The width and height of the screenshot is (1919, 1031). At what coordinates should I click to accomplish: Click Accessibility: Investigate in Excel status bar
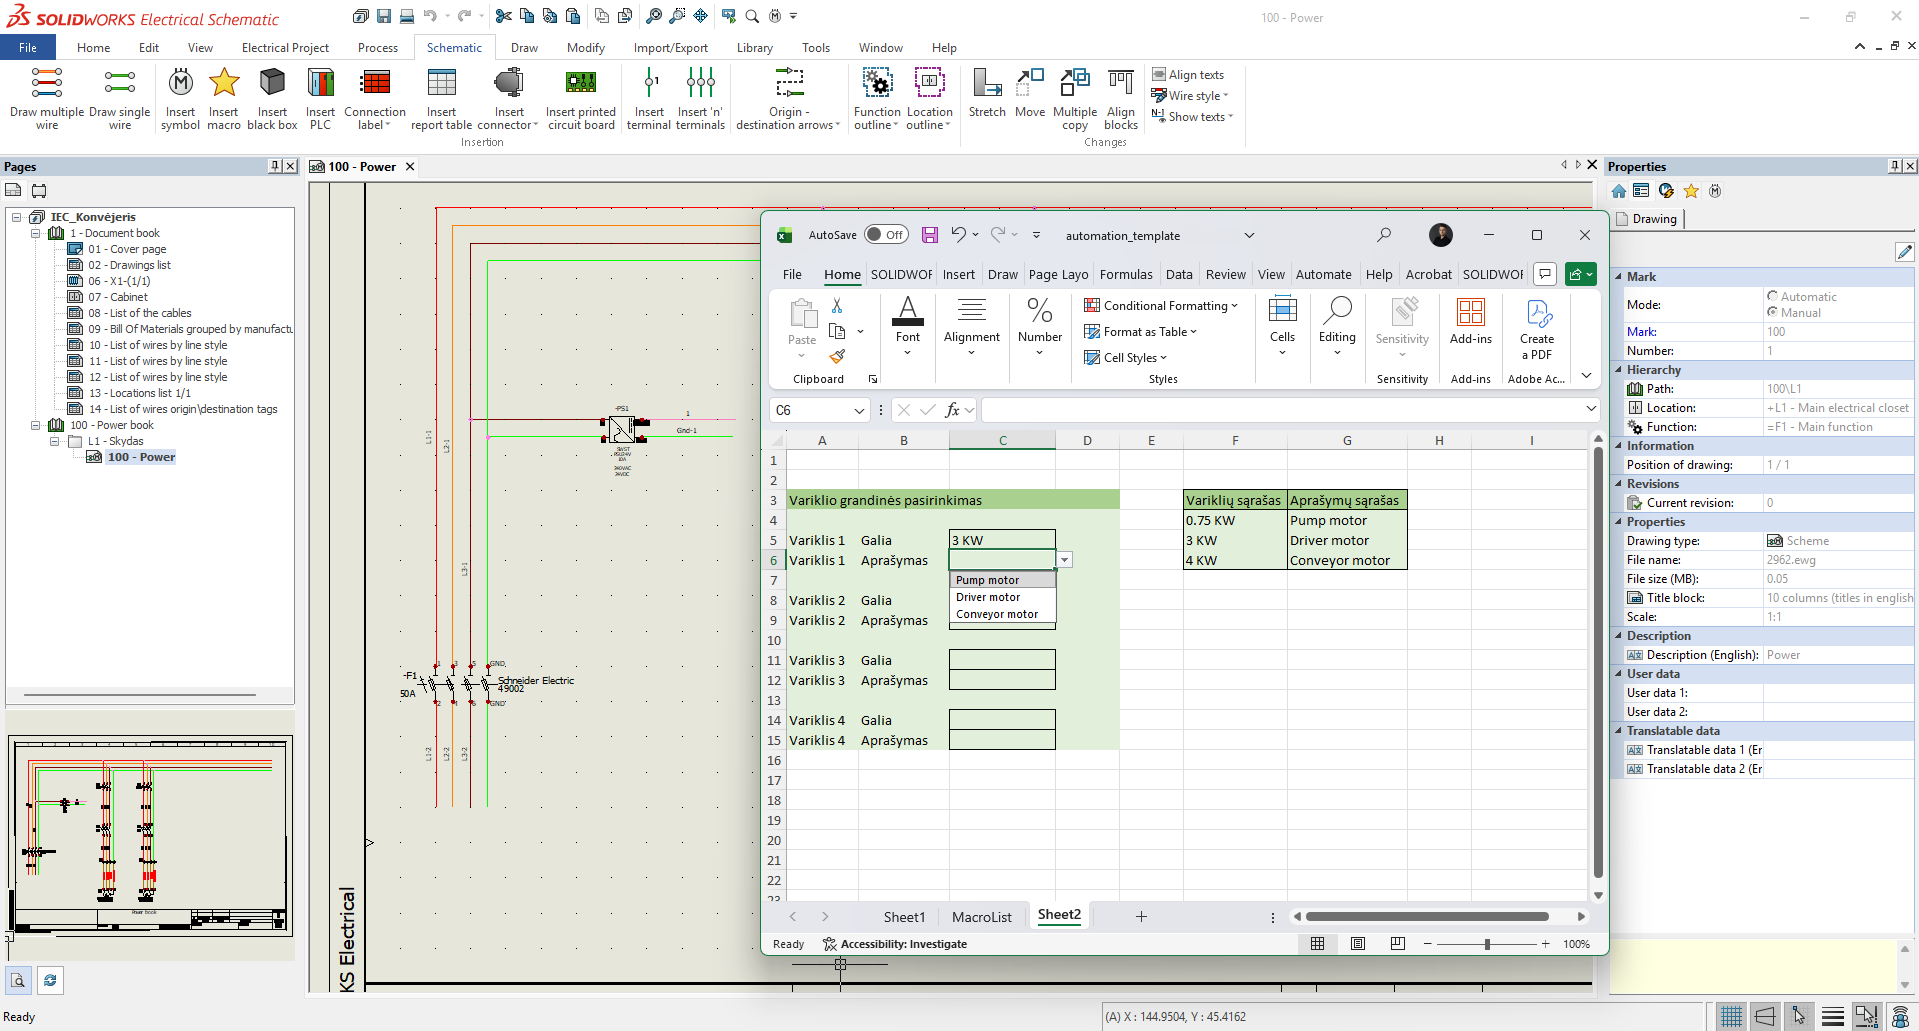[895, 944]
